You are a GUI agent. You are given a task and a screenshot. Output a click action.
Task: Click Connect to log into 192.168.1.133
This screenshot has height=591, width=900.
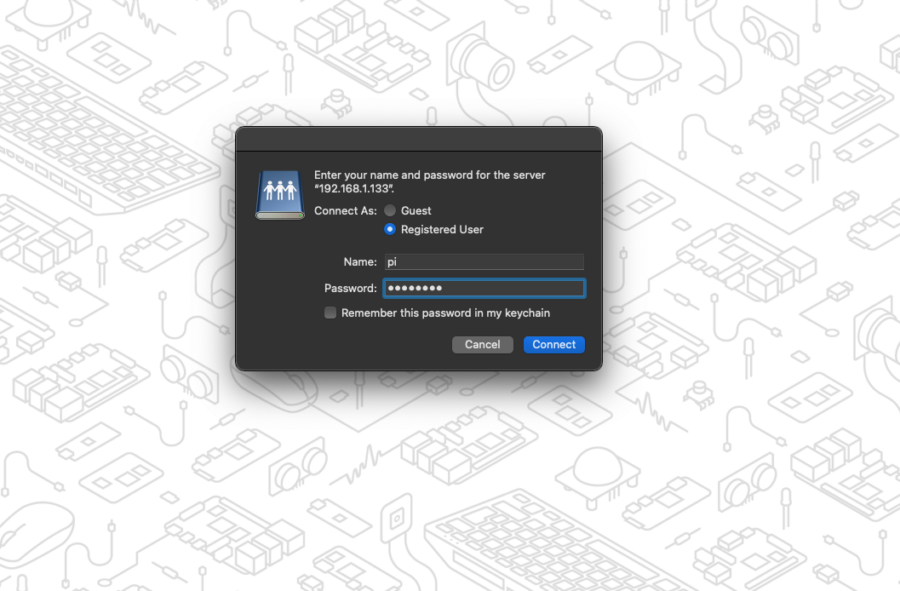point(553,344)
